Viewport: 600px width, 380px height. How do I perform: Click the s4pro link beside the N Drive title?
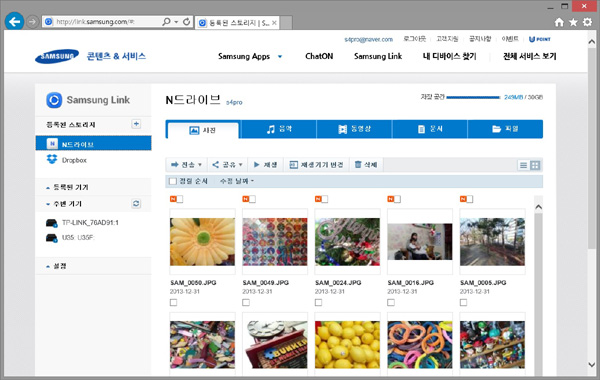click(x=234, y=103)
